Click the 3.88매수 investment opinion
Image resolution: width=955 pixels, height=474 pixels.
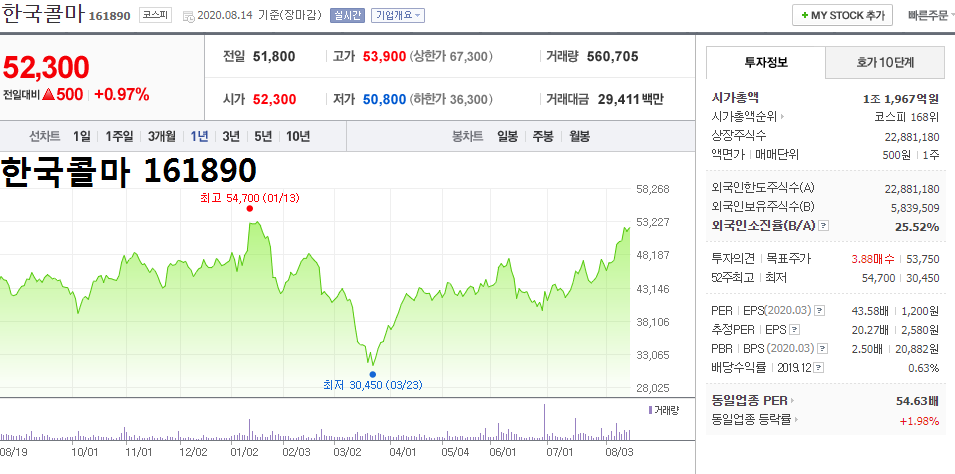click(x=873, y=259)
